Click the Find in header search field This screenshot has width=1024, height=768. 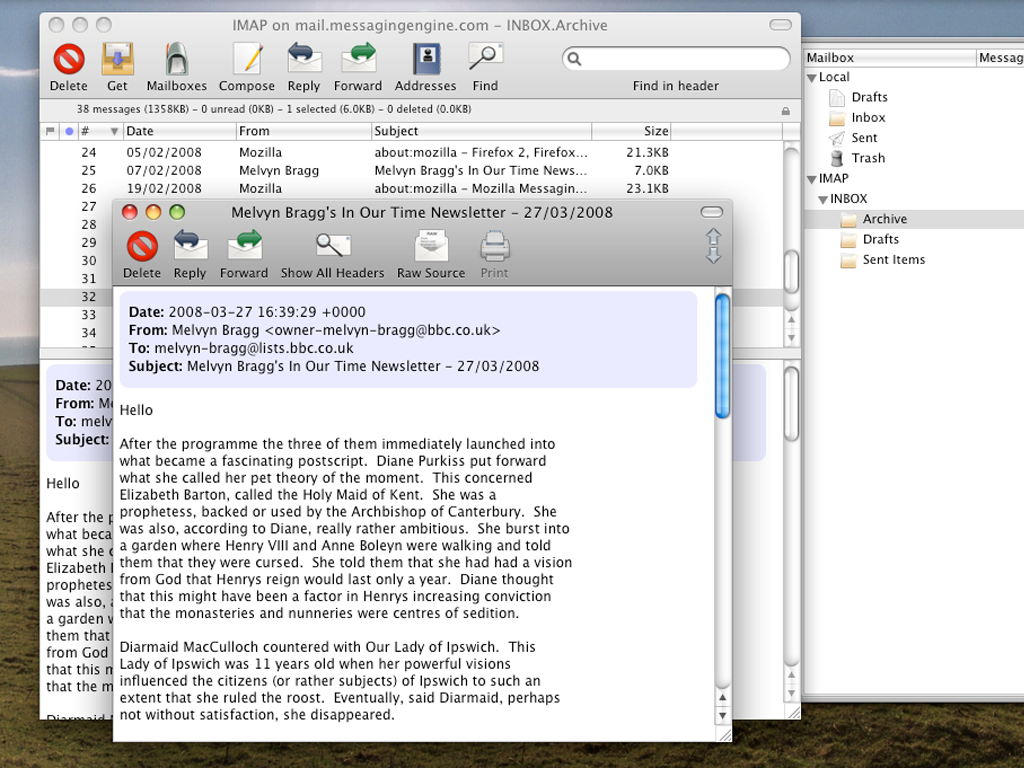pyautogui.click(x=676, y=59)
